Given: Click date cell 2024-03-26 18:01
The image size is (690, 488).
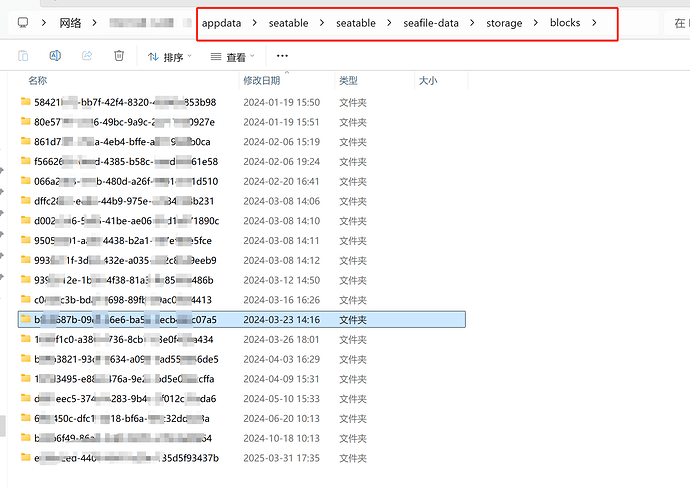Looking at the screenshot, I should coord(282,340).
